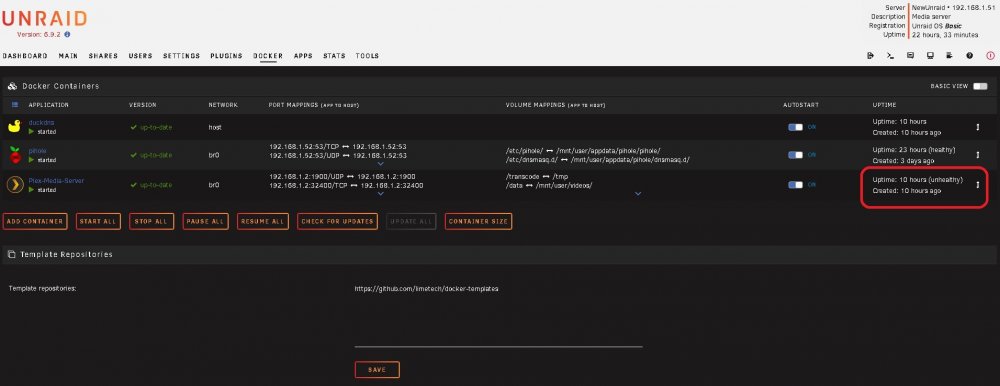This screenshot has width=1000, height=386.
Task: Toggle autostart for pihole
Action: 795,155
